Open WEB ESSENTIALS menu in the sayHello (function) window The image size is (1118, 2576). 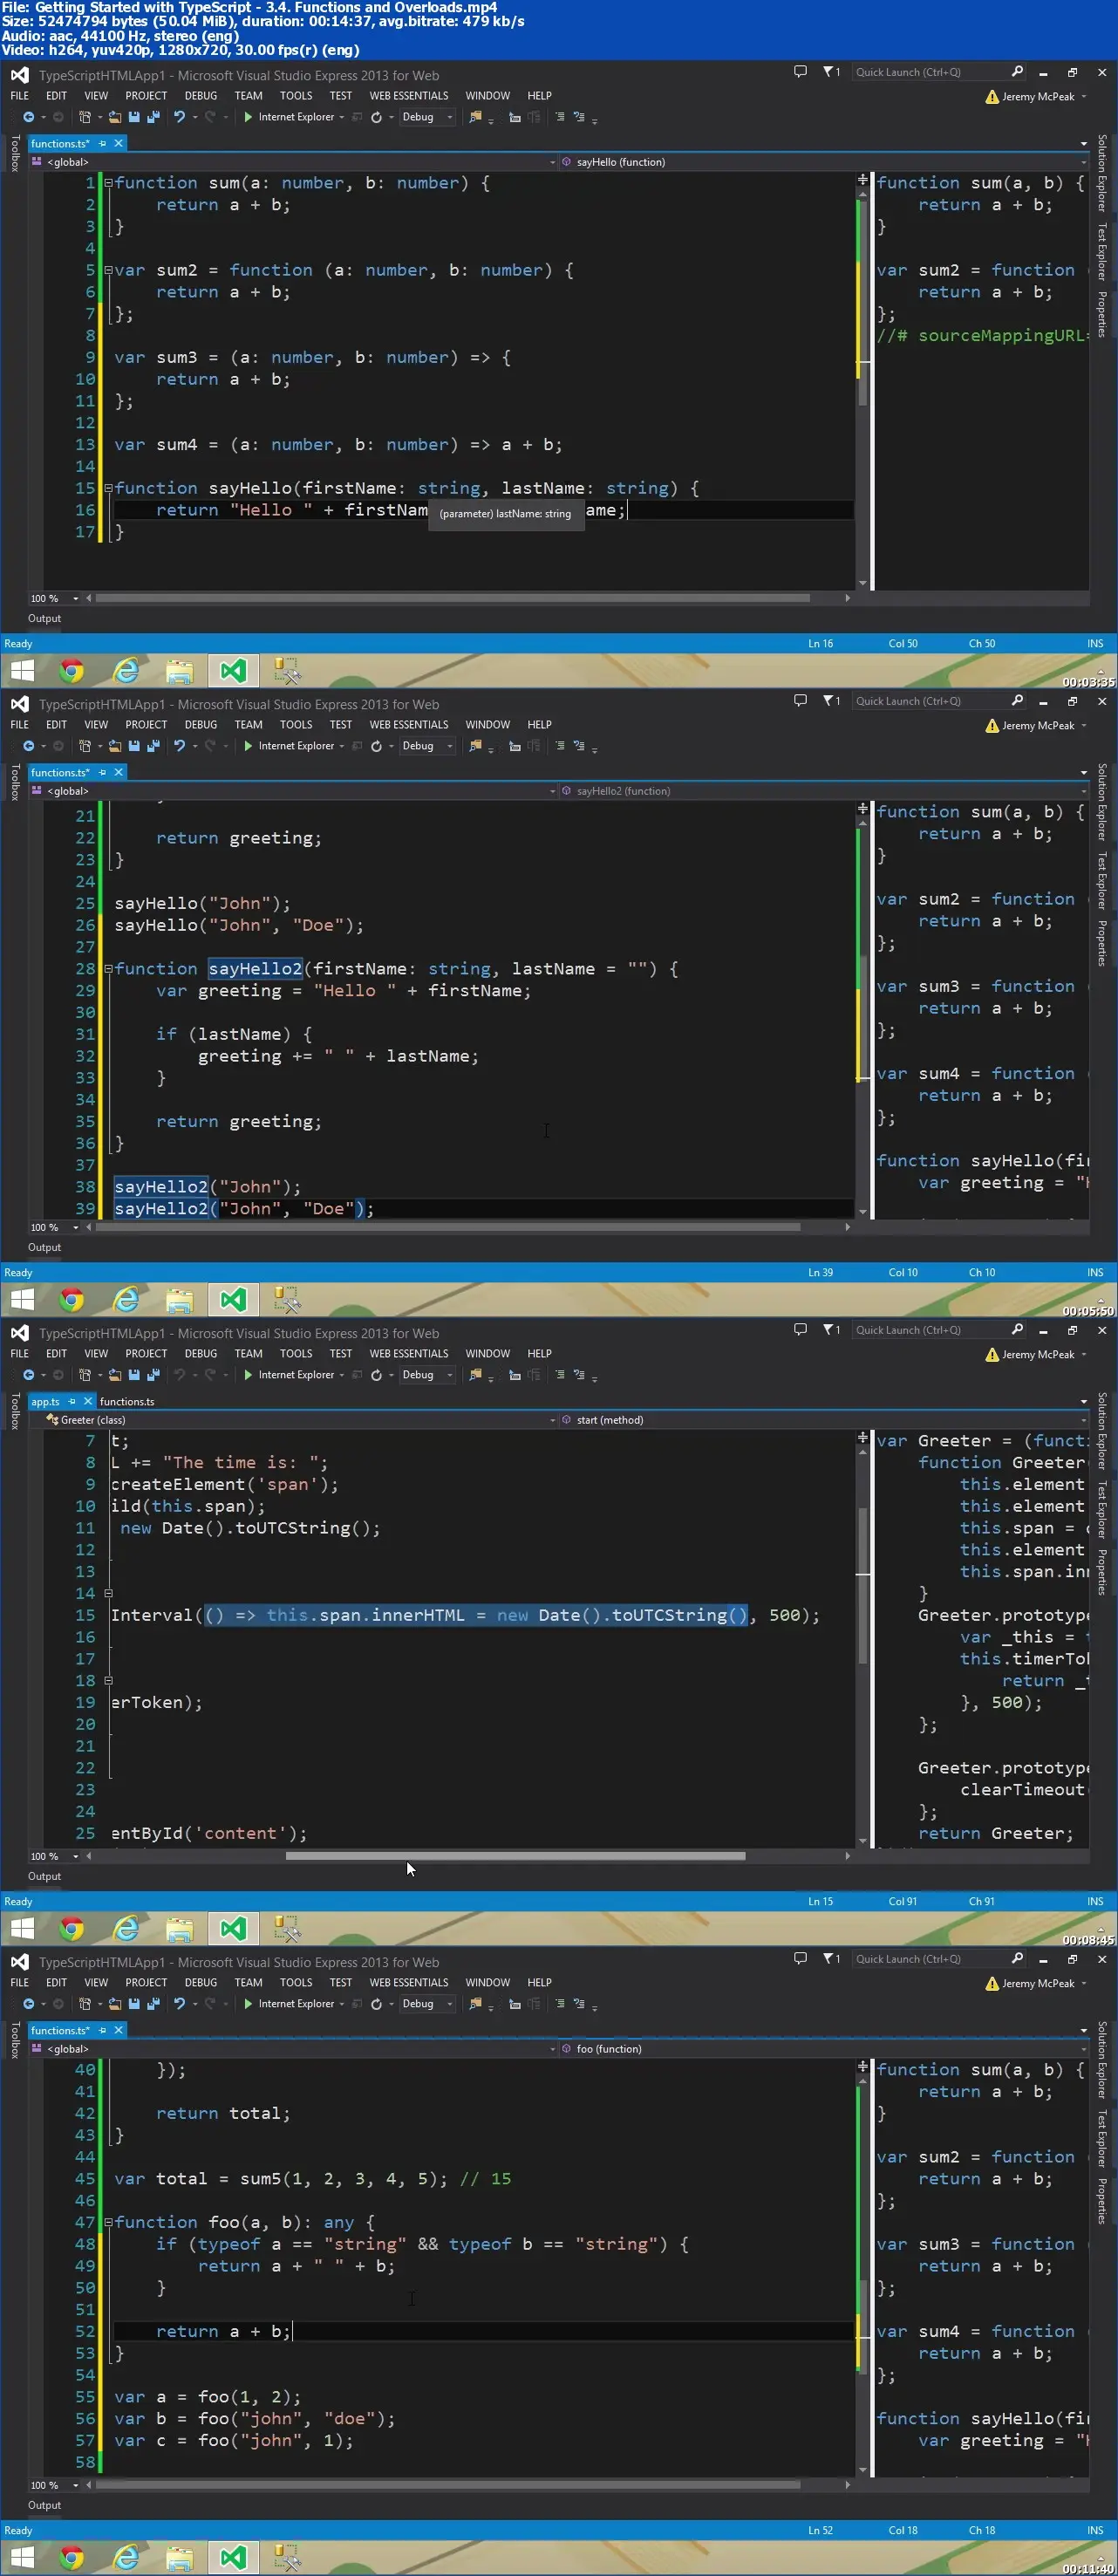click(409, 96)
